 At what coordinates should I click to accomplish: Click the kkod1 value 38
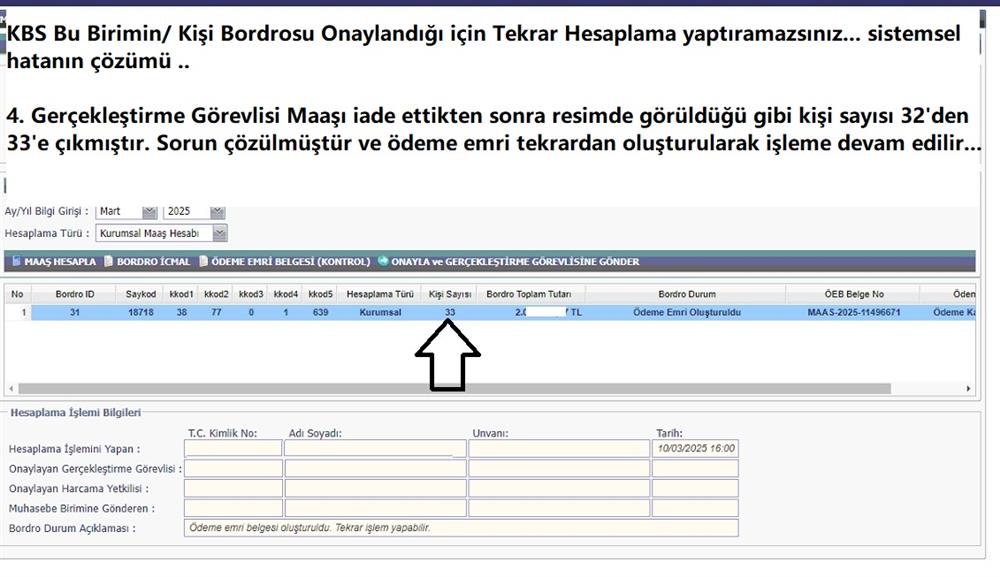(x=182, y=312)
